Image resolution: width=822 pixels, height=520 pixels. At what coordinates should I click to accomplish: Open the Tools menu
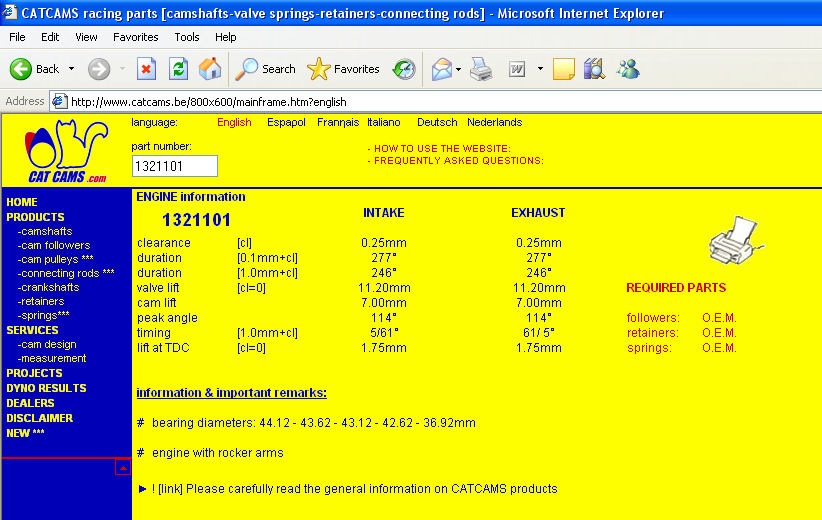pos(187,37)
